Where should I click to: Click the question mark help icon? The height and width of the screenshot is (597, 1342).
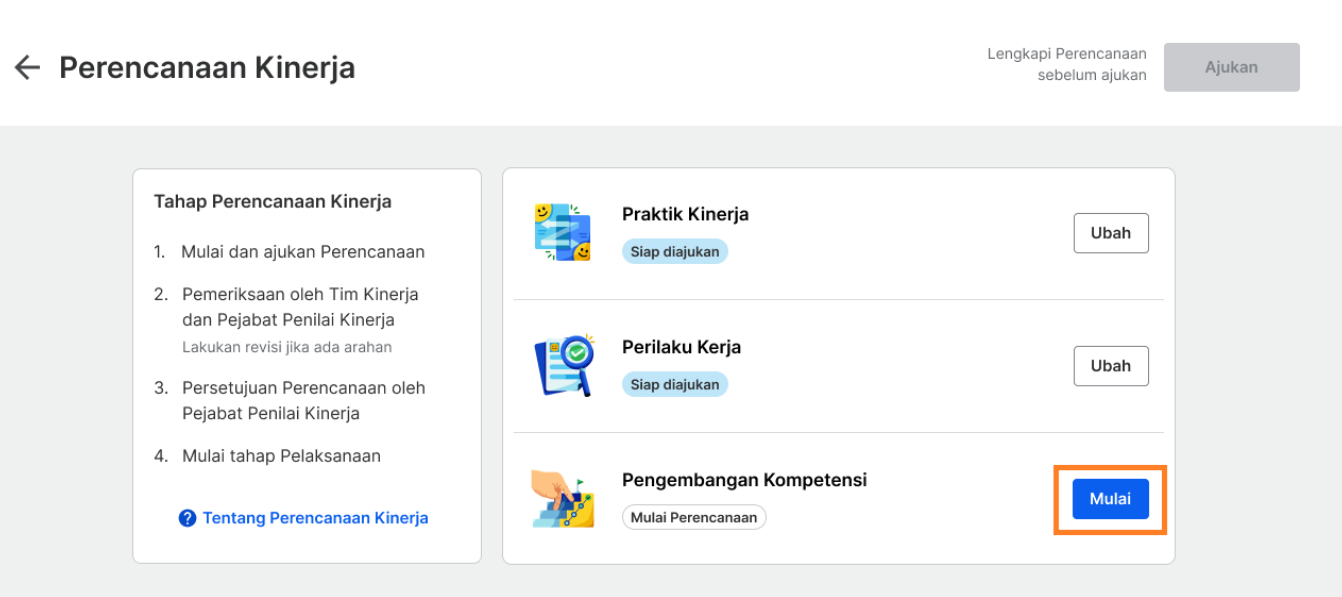pyautogui.click(x=187, y=518)
